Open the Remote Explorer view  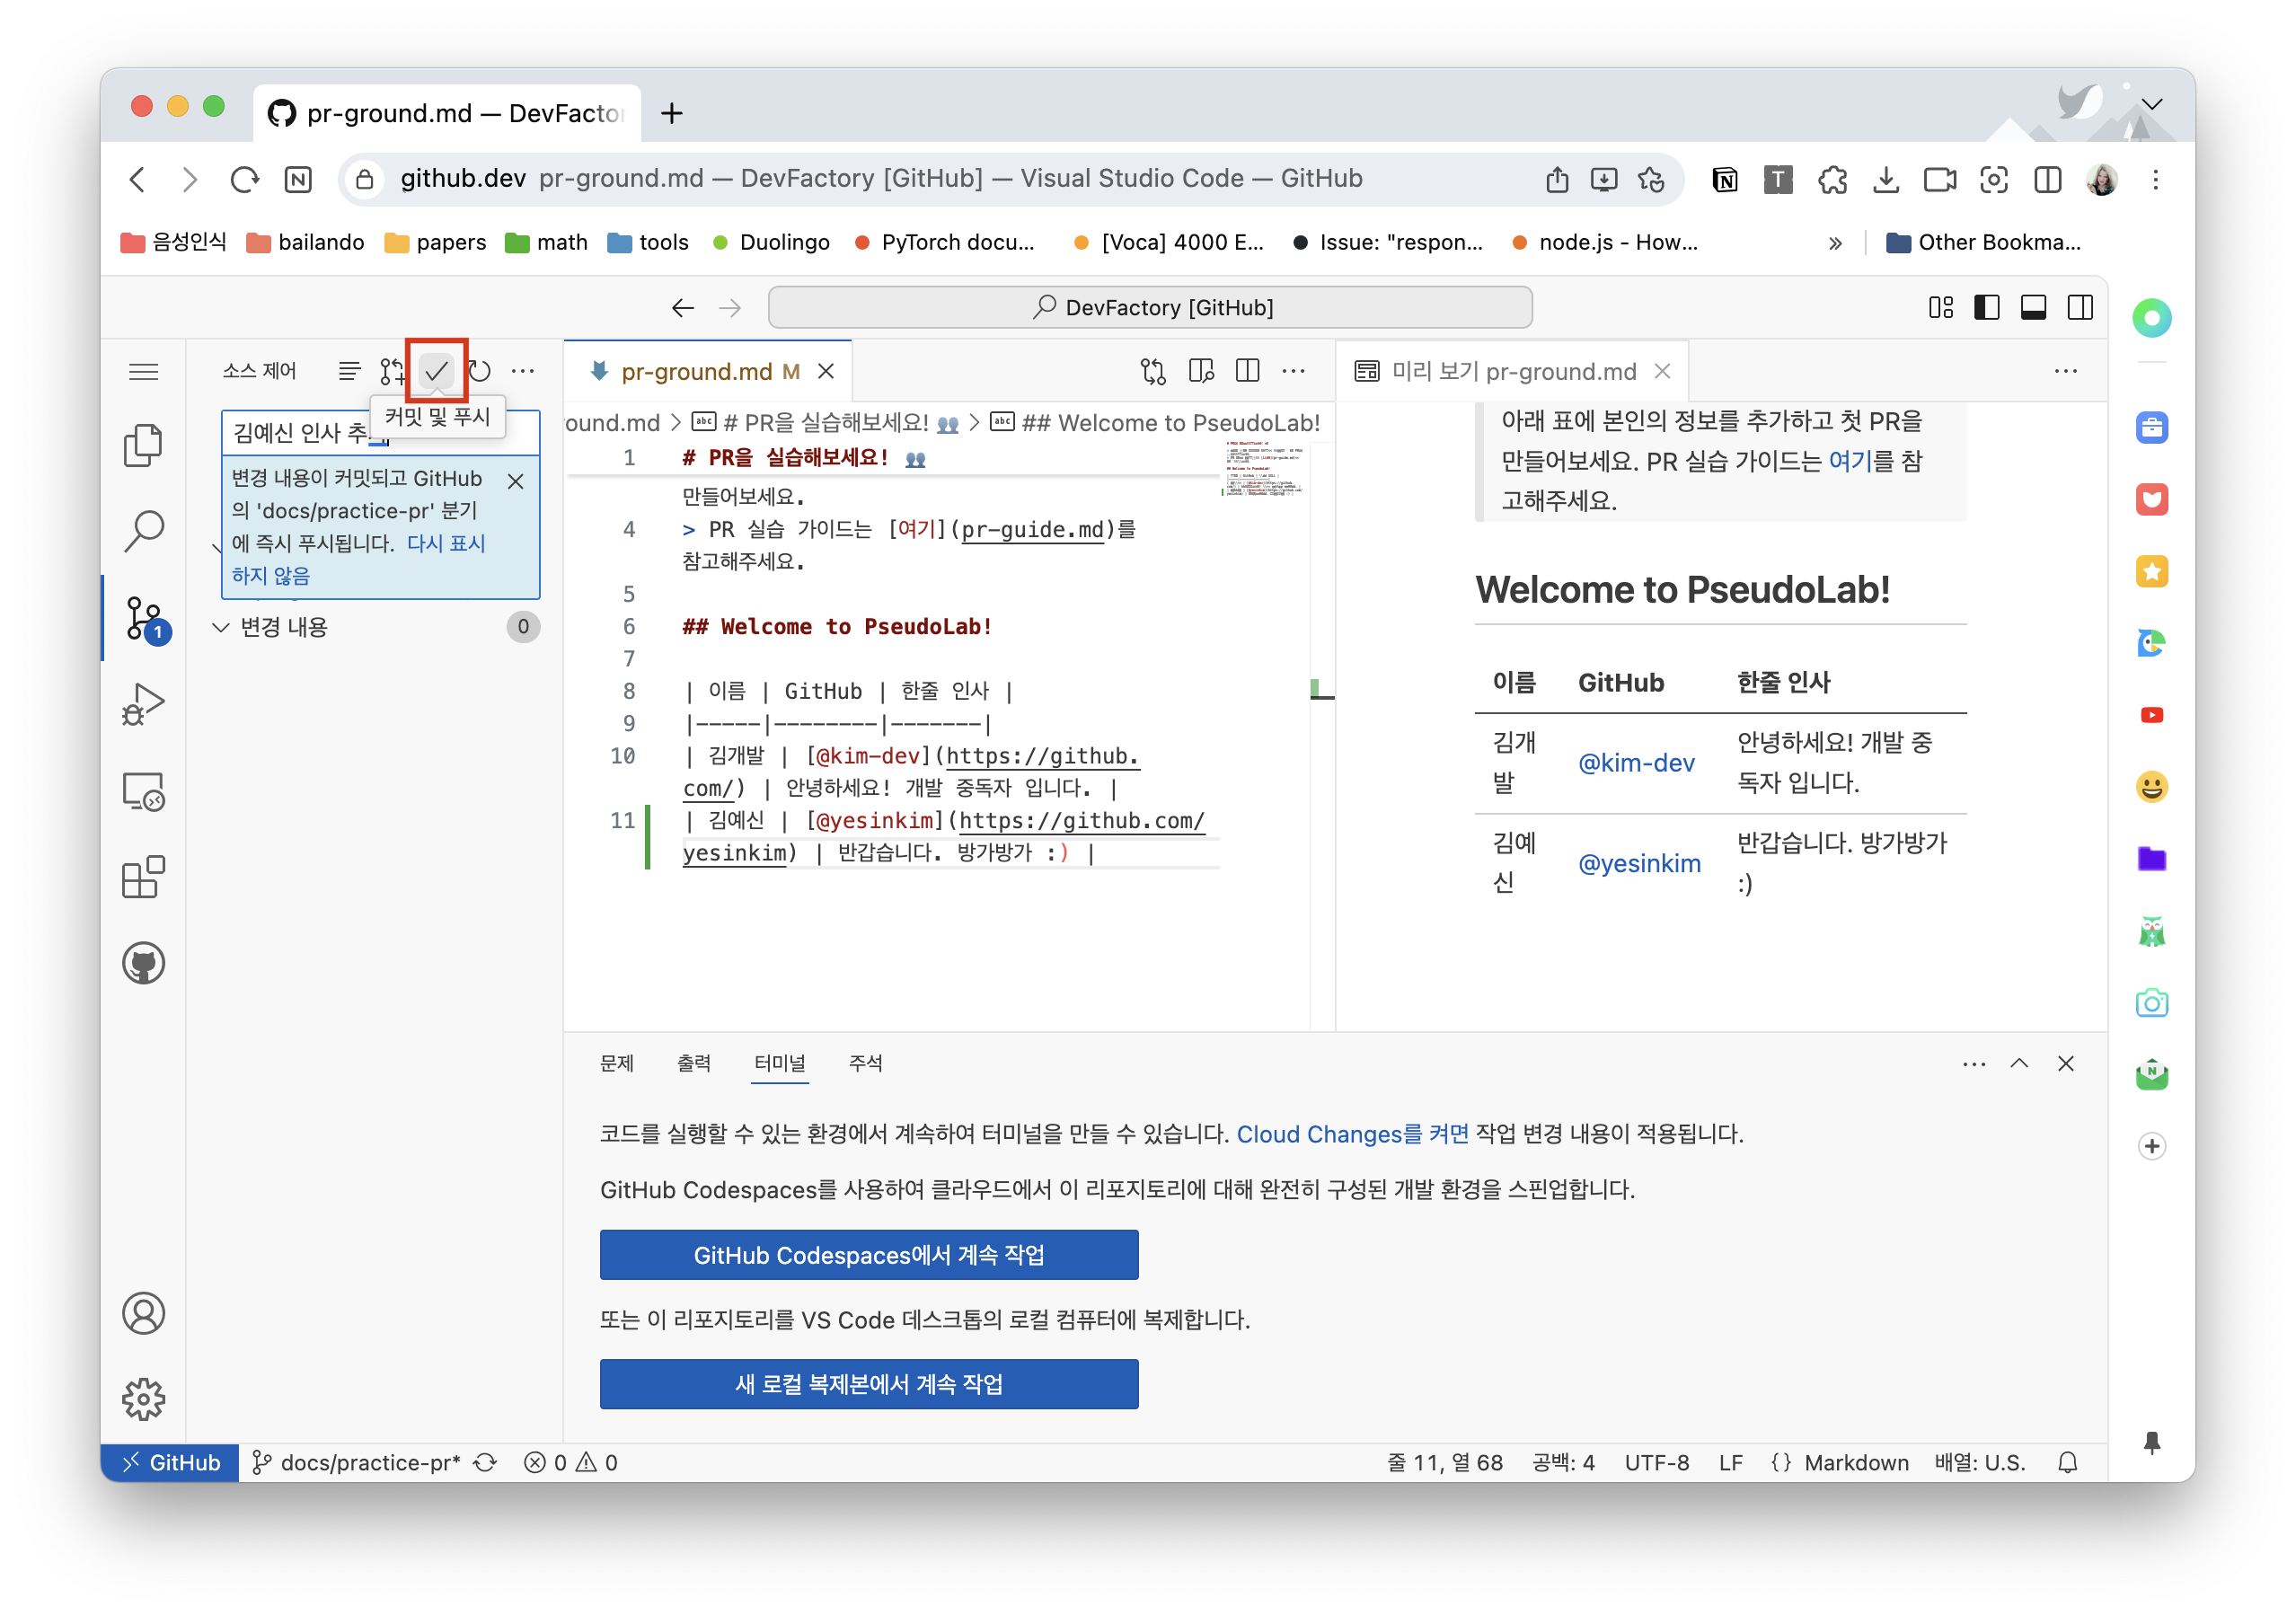[143, 791]
